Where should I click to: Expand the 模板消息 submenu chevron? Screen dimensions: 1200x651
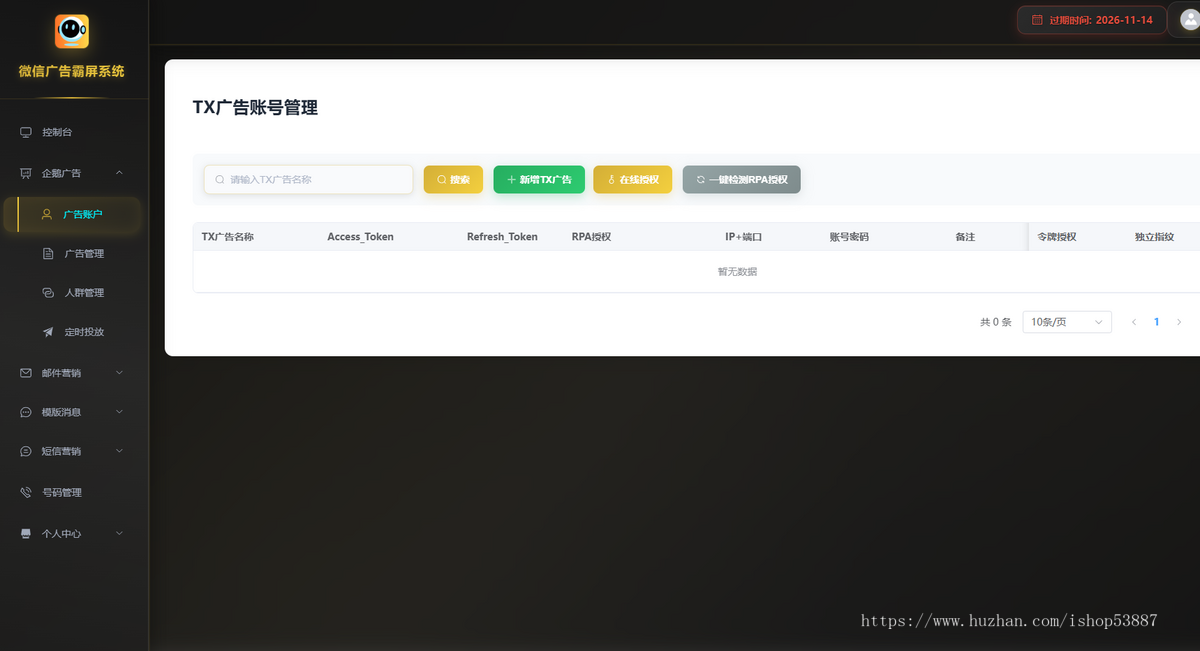click(120, 412)
